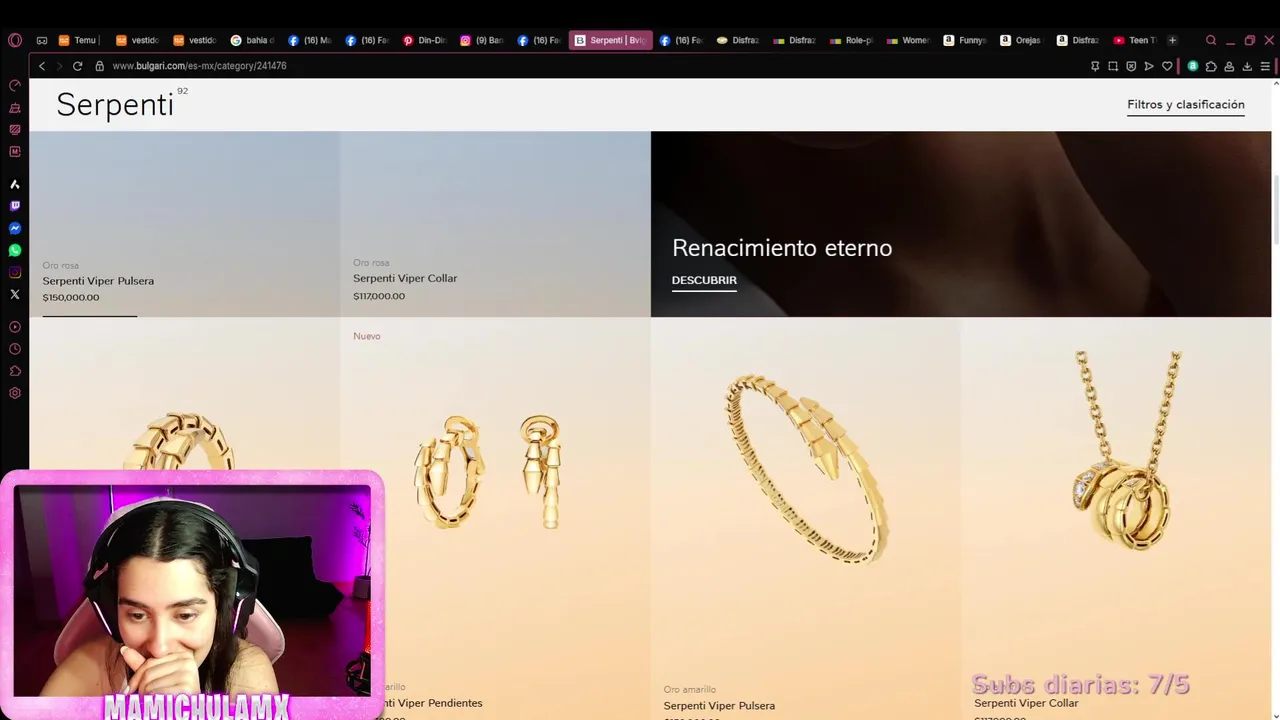Open WhatsApp in the sidebar
1280x720 pixels.
coord(14,250)
